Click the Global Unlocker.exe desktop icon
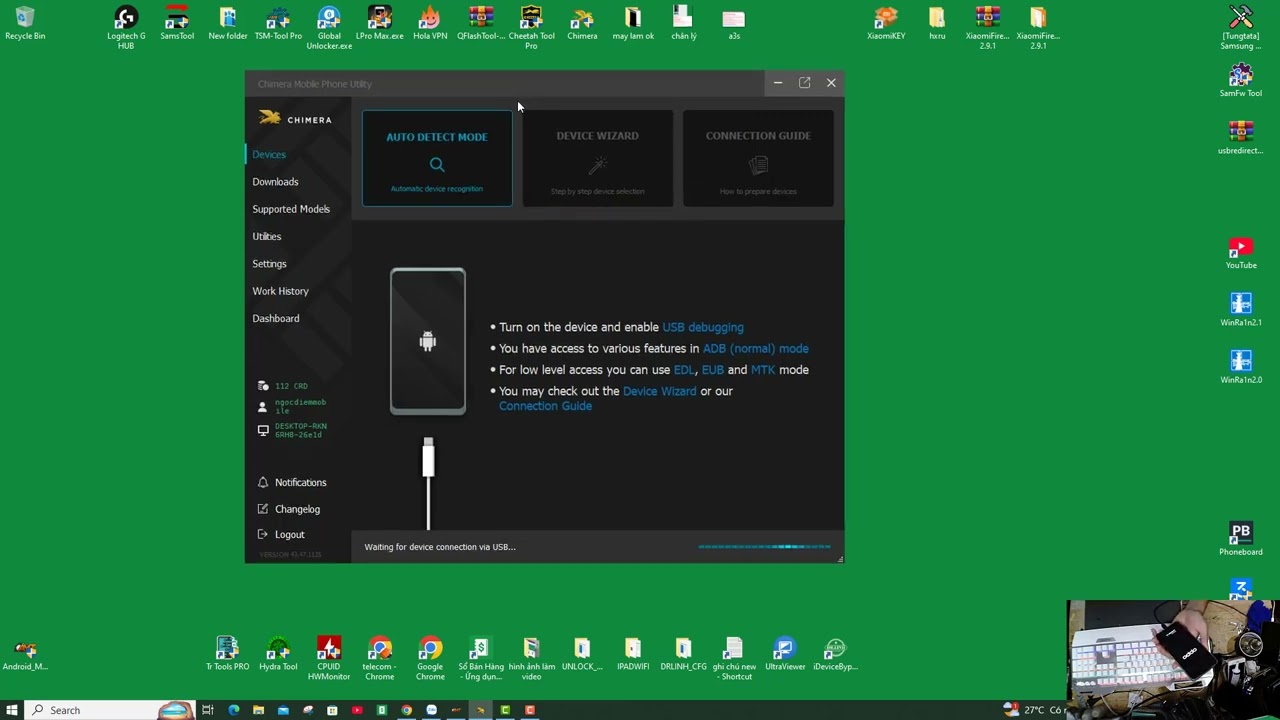Screen dimensions: 1280x720 (329, 28)
